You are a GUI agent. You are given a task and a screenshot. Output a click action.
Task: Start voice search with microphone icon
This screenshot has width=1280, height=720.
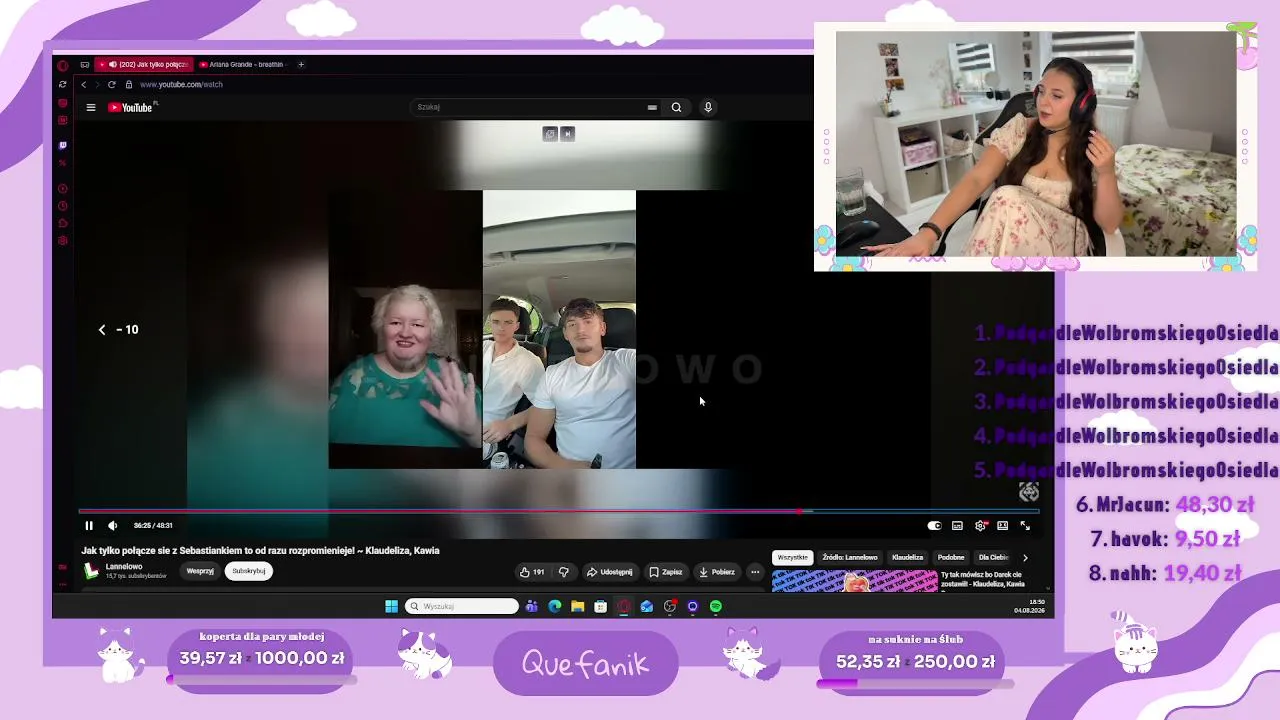tap(708, 107)
